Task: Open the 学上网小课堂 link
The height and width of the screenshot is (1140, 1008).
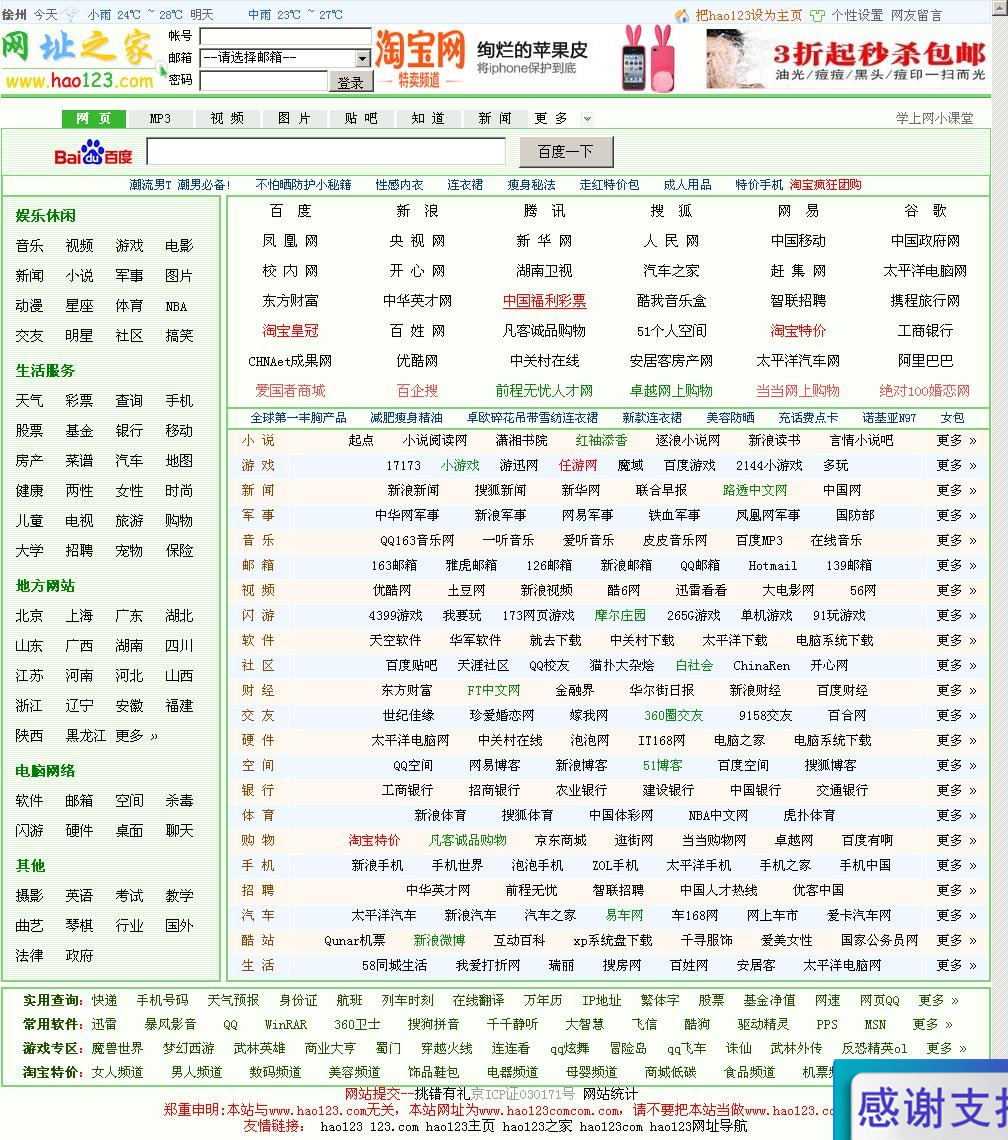Action: (x=935, y=119)
